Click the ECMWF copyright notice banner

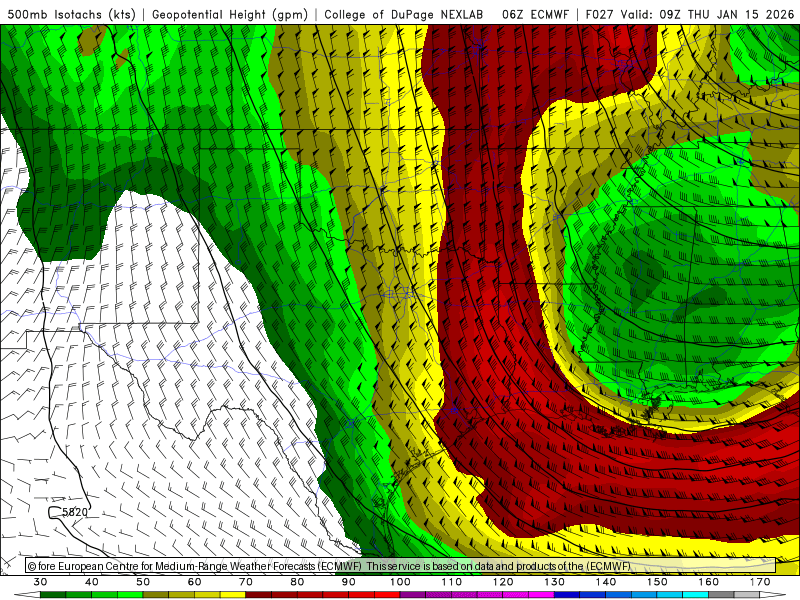(401, 566)
